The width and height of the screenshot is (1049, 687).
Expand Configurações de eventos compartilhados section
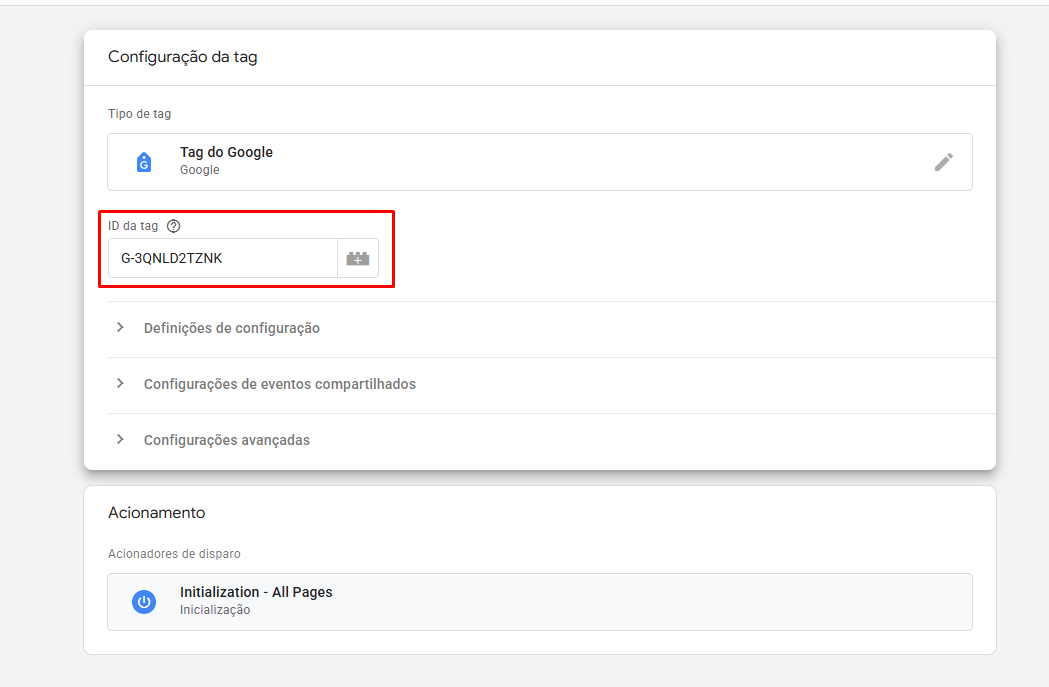(551, 385)
